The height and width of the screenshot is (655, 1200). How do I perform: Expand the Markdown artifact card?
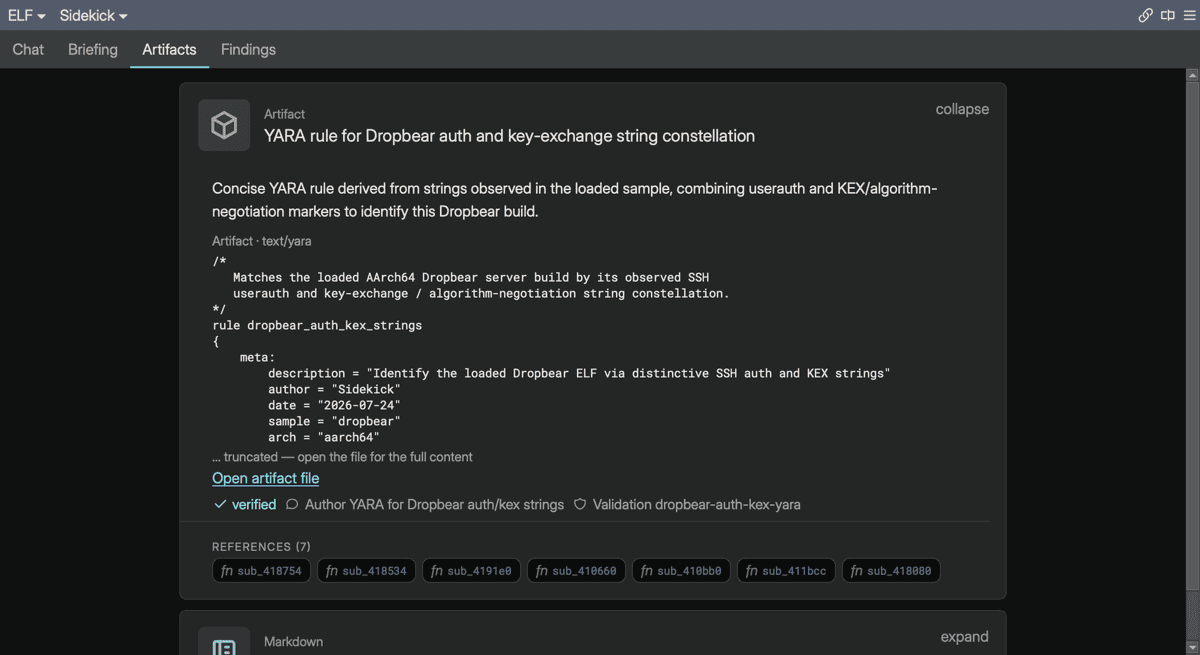[x=964, y=637]
